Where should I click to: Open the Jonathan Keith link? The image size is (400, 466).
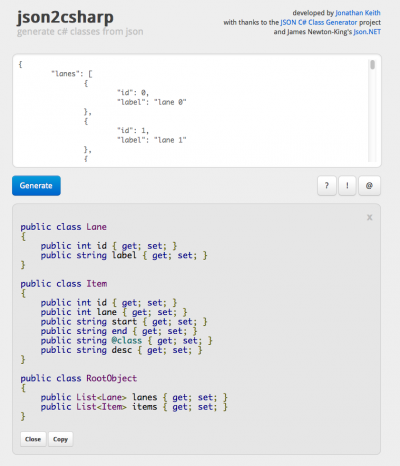tap(358, 13)
